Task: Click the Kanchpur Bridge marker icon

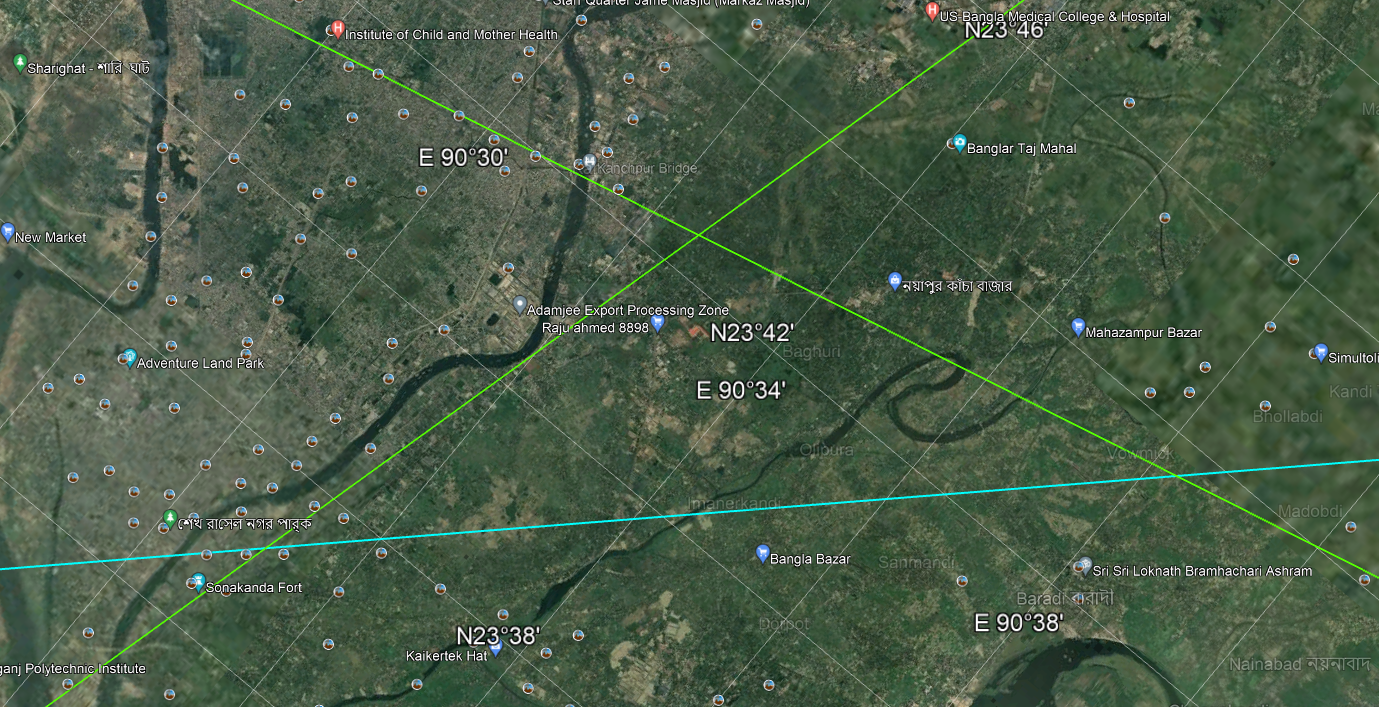Action: pyautogui.click(x=590, y=162)
